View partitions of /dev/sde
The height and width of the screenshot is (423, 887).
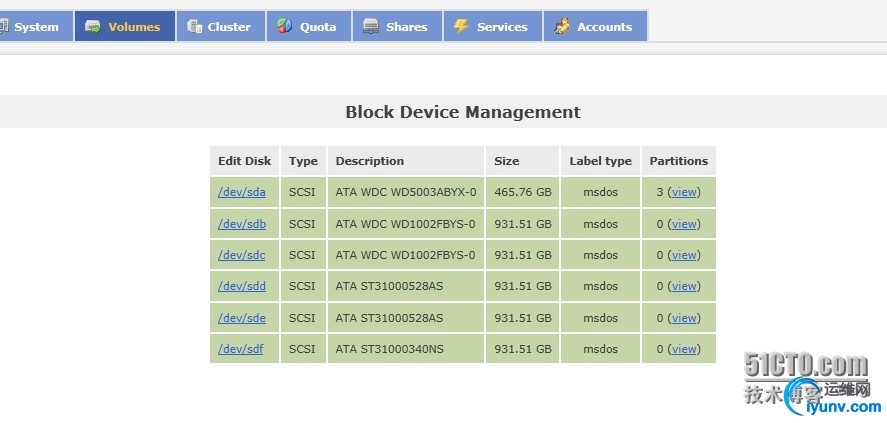(684, 318)
